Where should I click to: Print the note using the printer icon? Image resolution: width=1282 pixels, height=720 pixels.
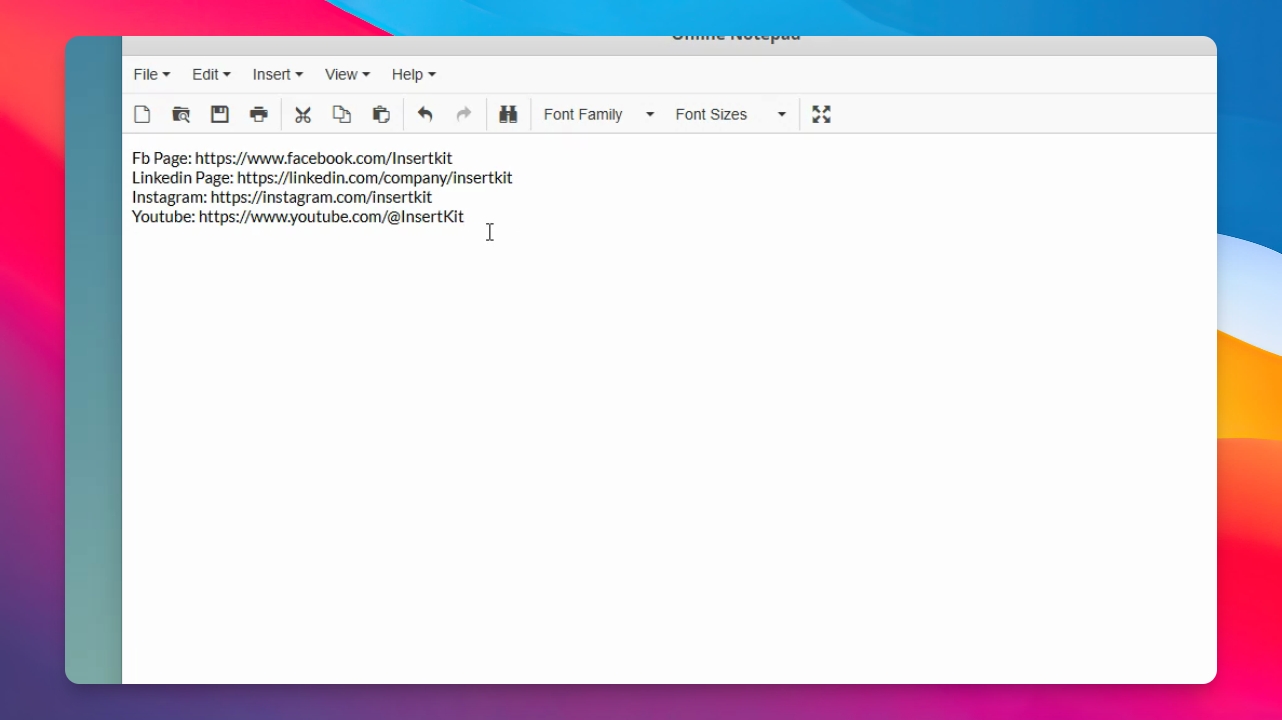coord(259,114)
